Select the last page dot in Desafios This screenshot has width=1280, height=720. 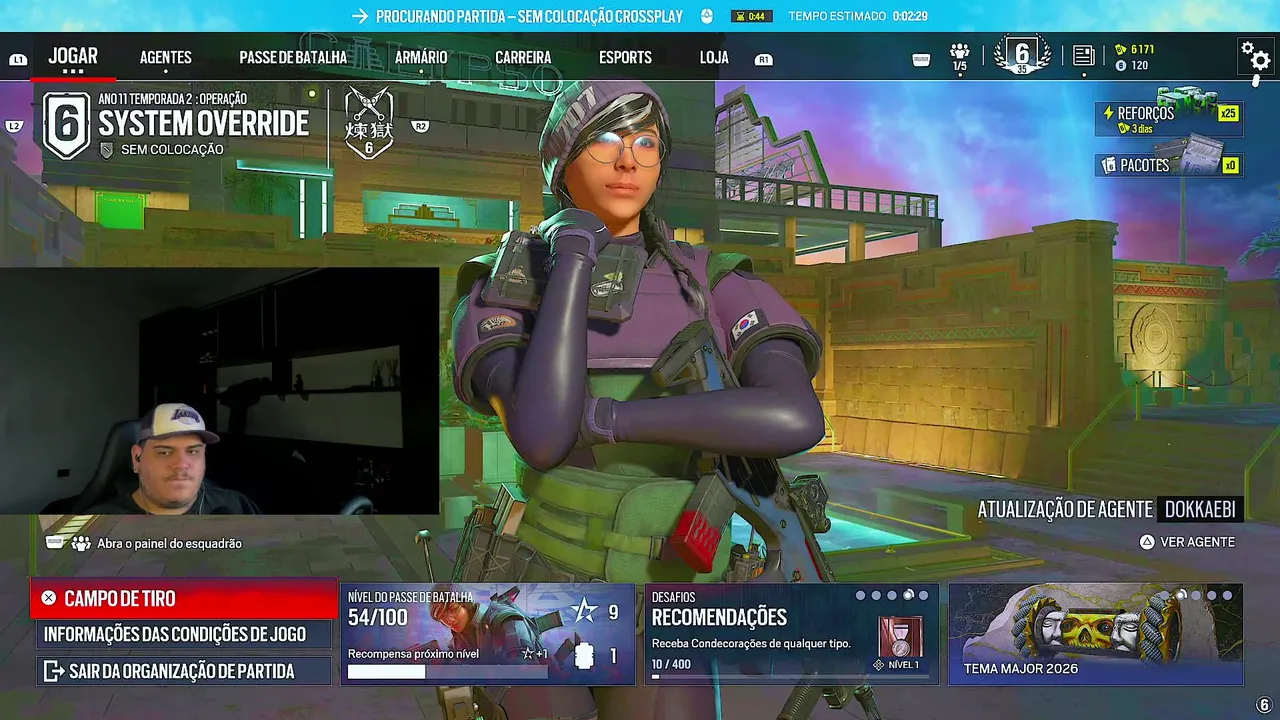(x=923, y=596)
